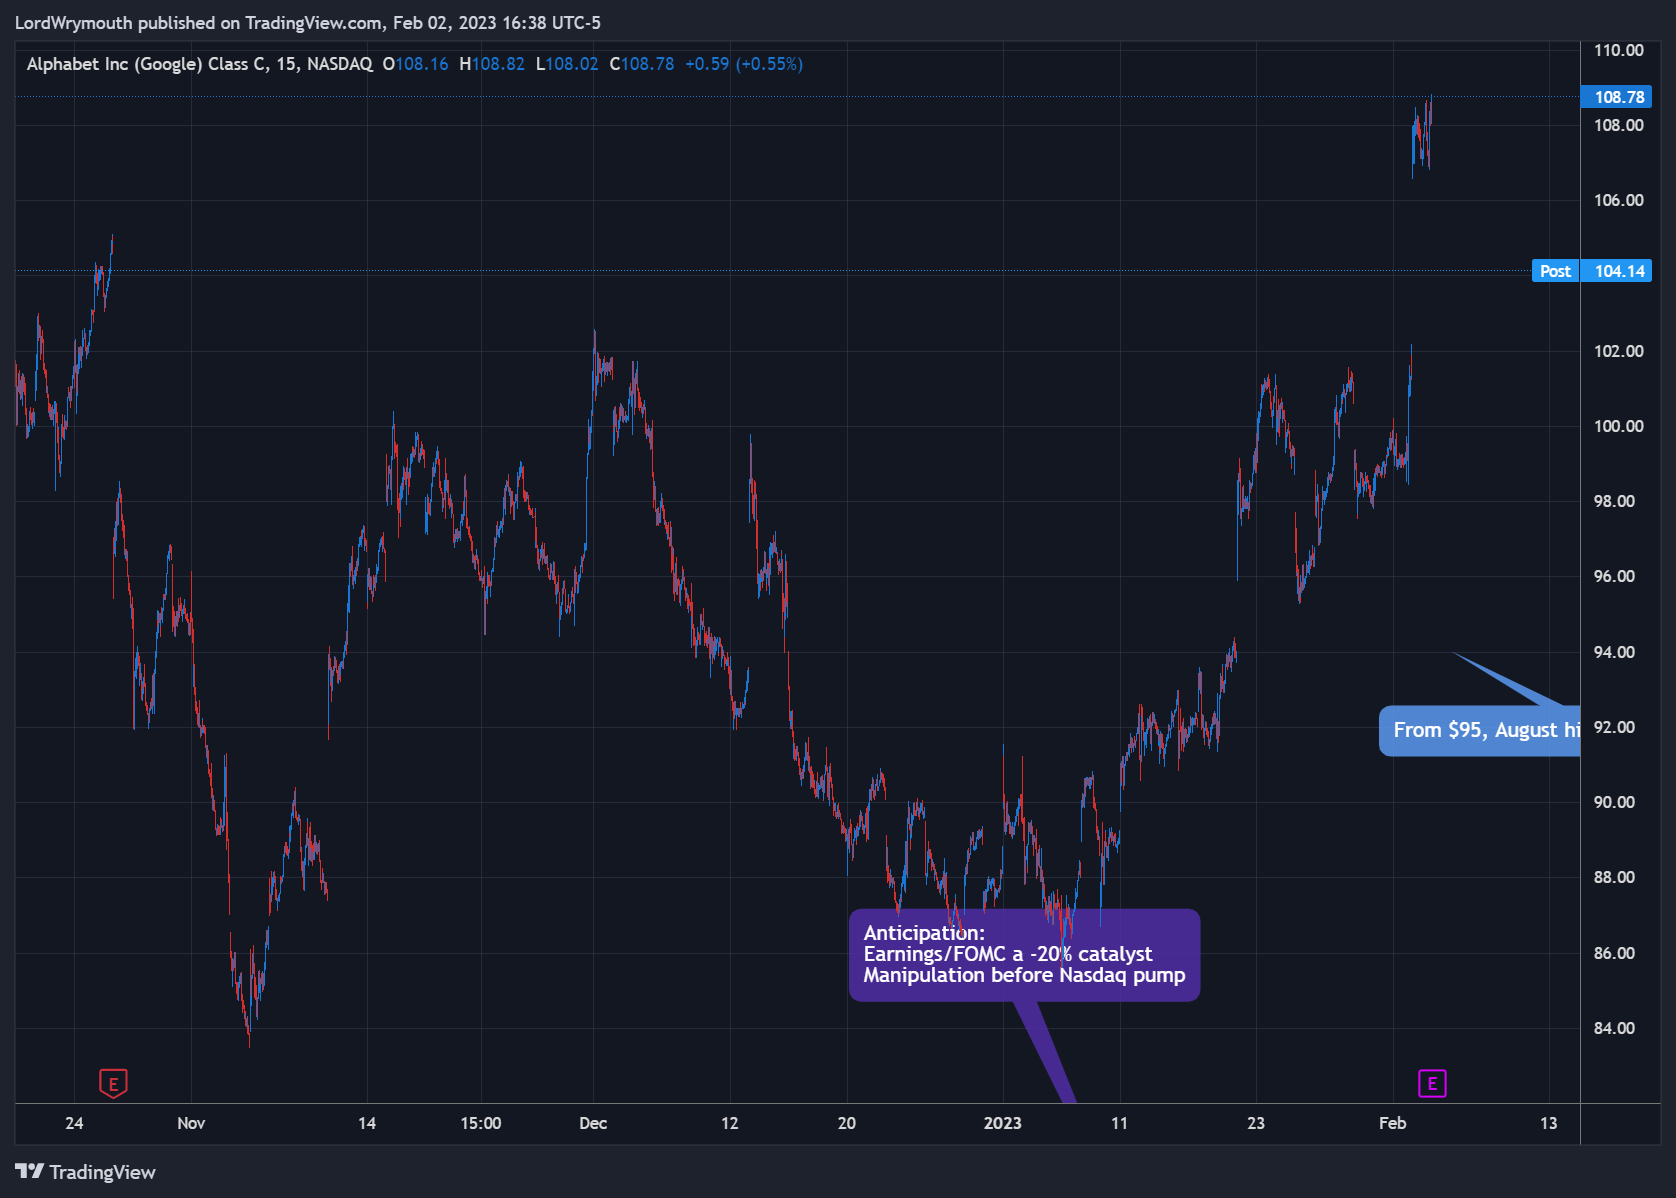This screenshot has width=1676, height=1198.
Task: Click the 84.00 price axis label
Action: pos(1614,1028)
